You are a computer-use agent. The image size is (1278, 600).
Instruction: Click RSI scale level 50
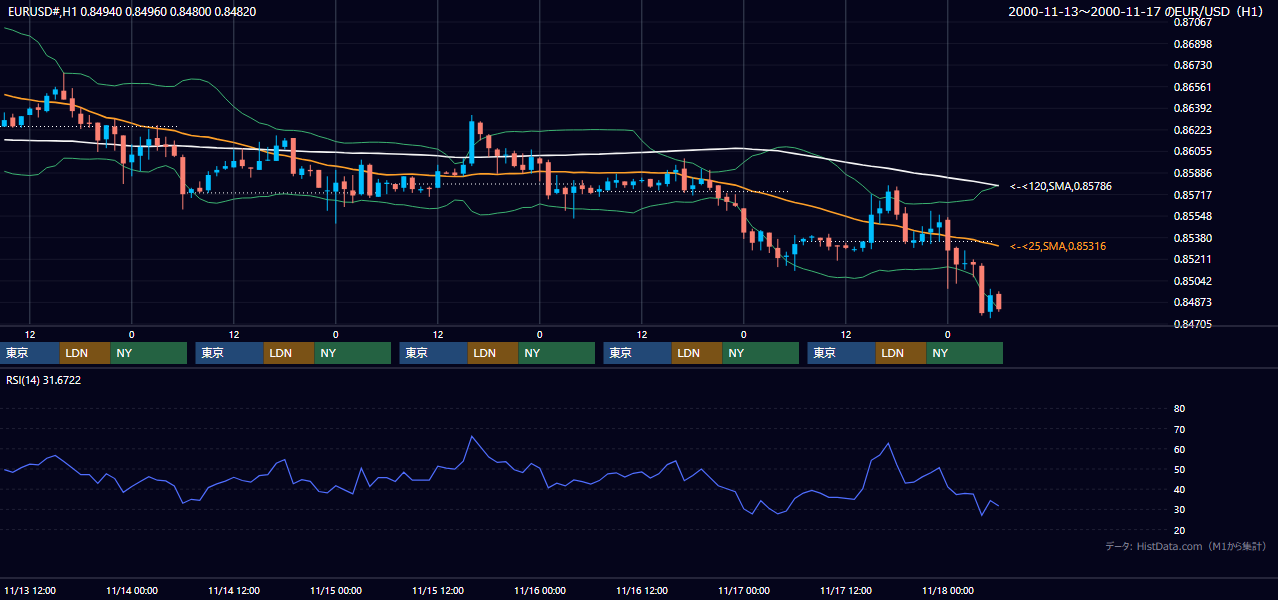(1179, 470)
